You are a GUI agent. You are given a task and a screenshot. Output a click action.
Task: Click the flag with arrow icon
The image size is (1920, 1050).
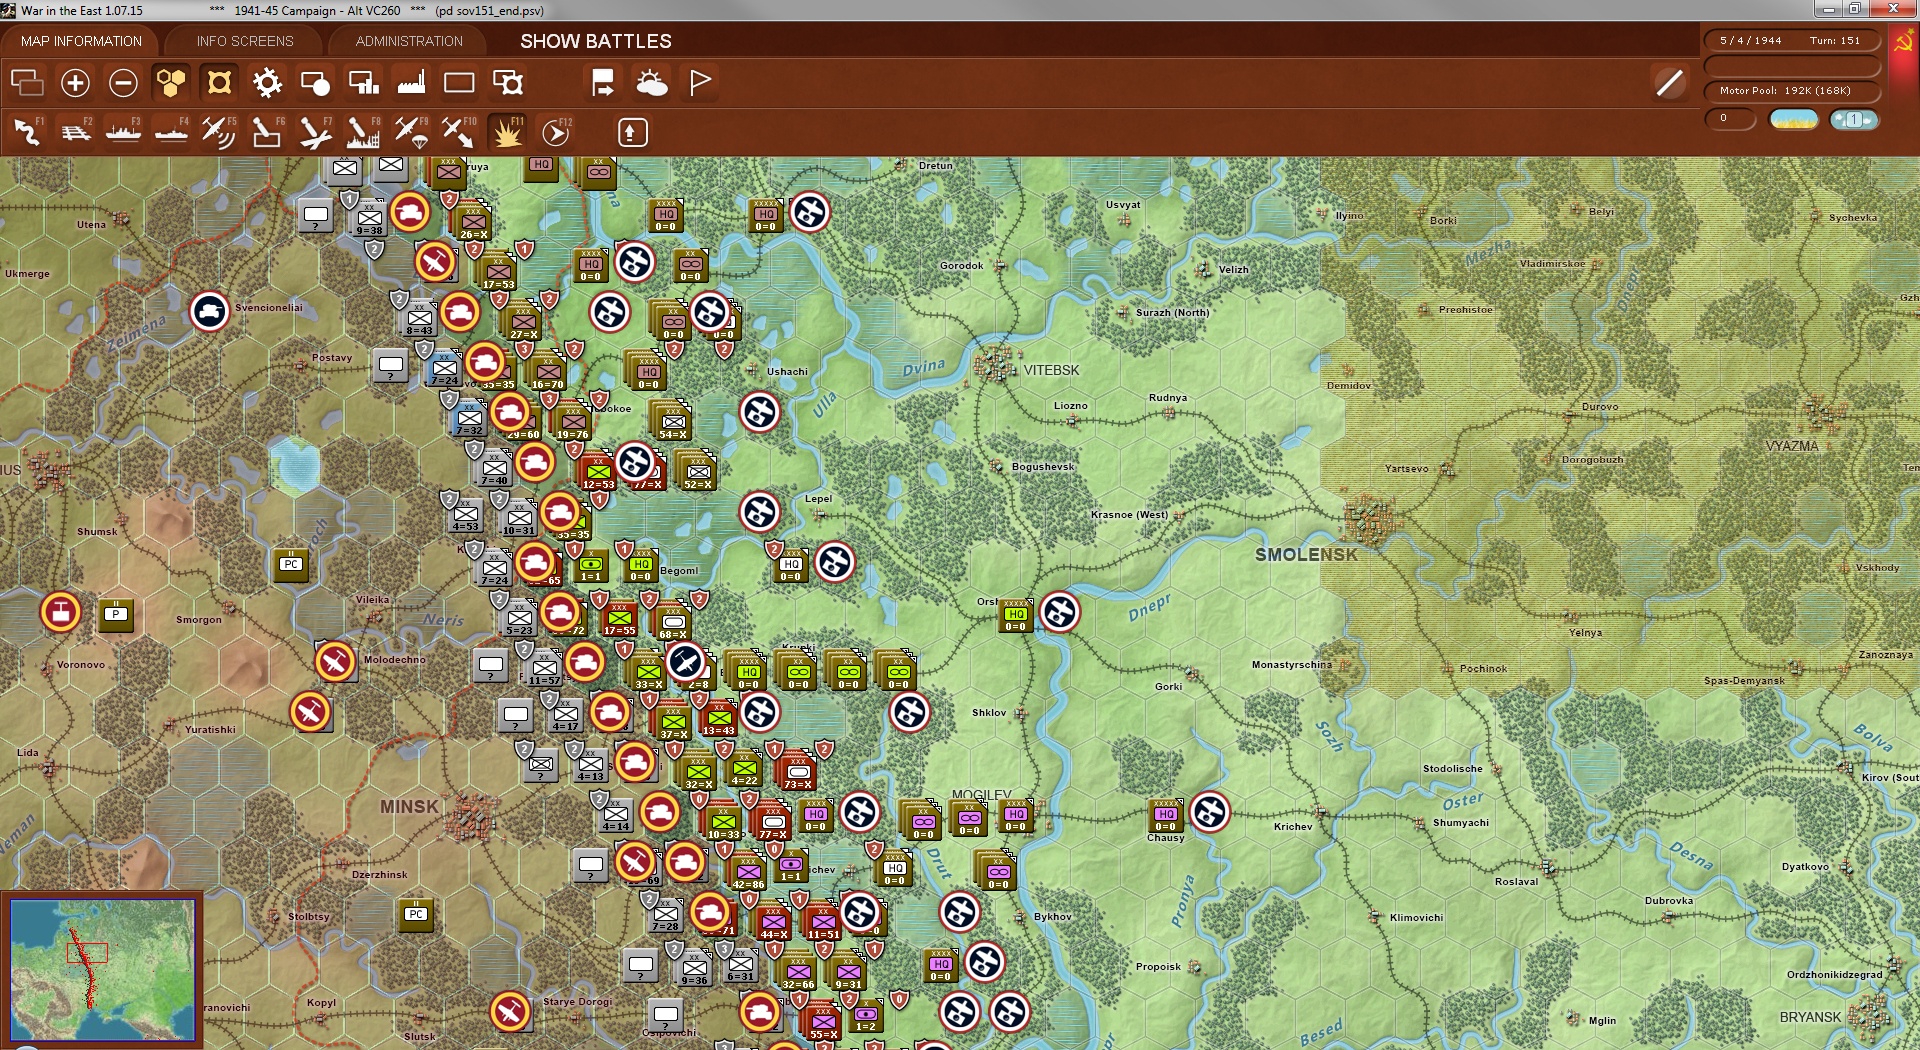pyautogui.click(x=603, y=83)
